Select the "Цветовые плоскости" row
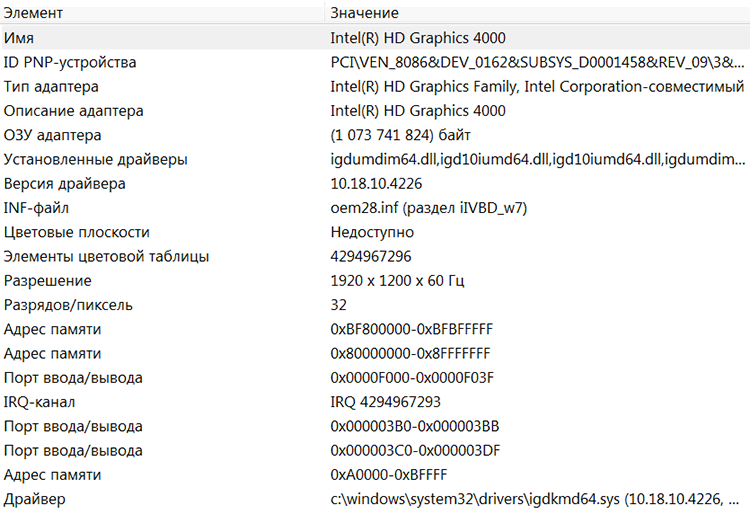This screenshot has height=523, width=750. tap(77, 232)
